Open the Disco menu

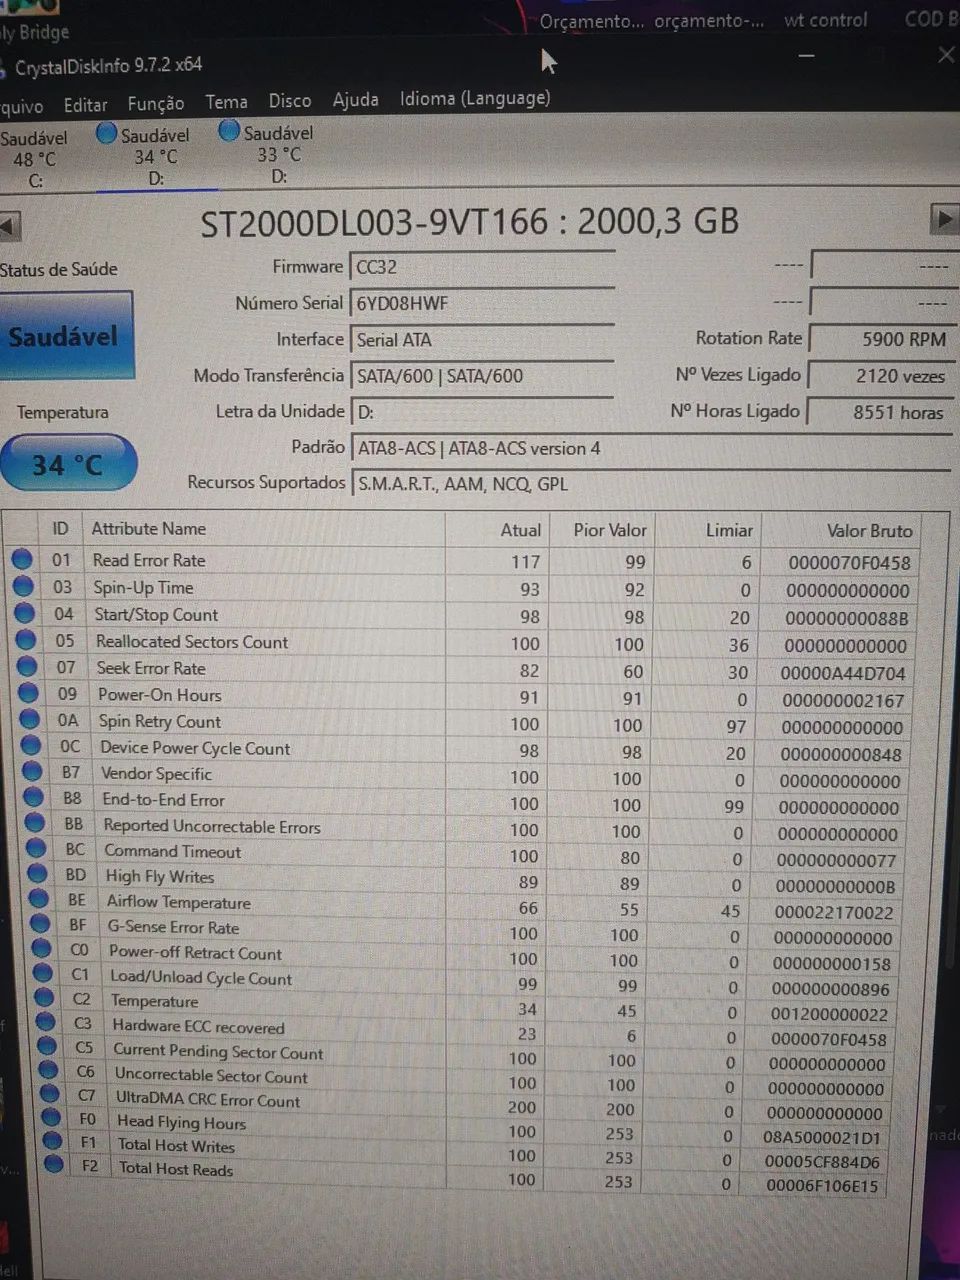[x=290, y=101]
